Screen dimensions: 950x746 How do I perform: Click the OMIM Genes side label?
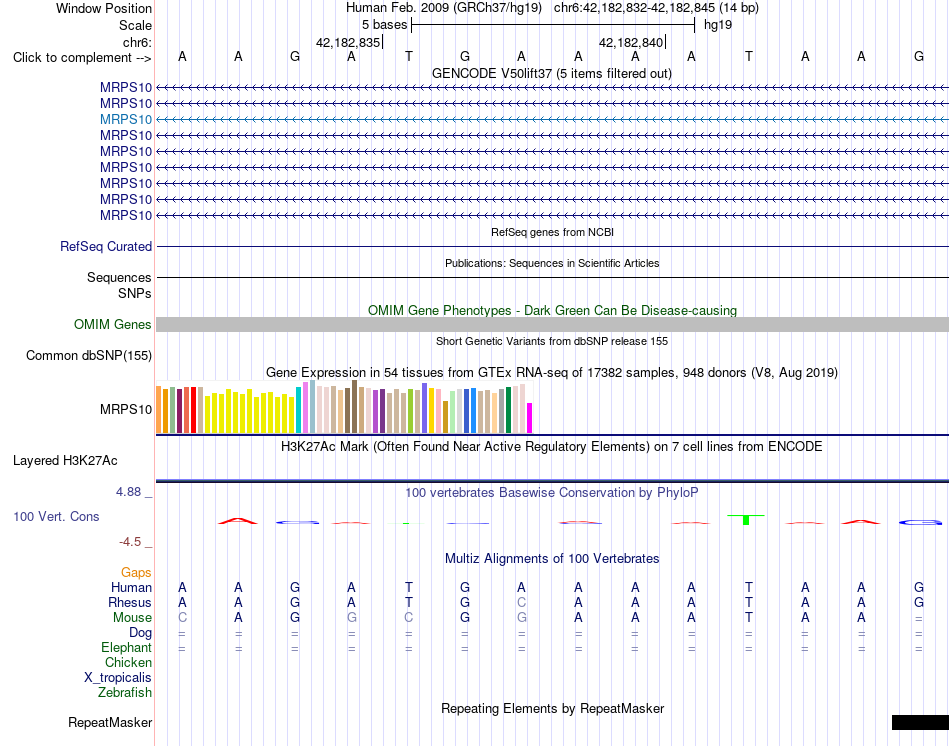(x=112, y=324)
